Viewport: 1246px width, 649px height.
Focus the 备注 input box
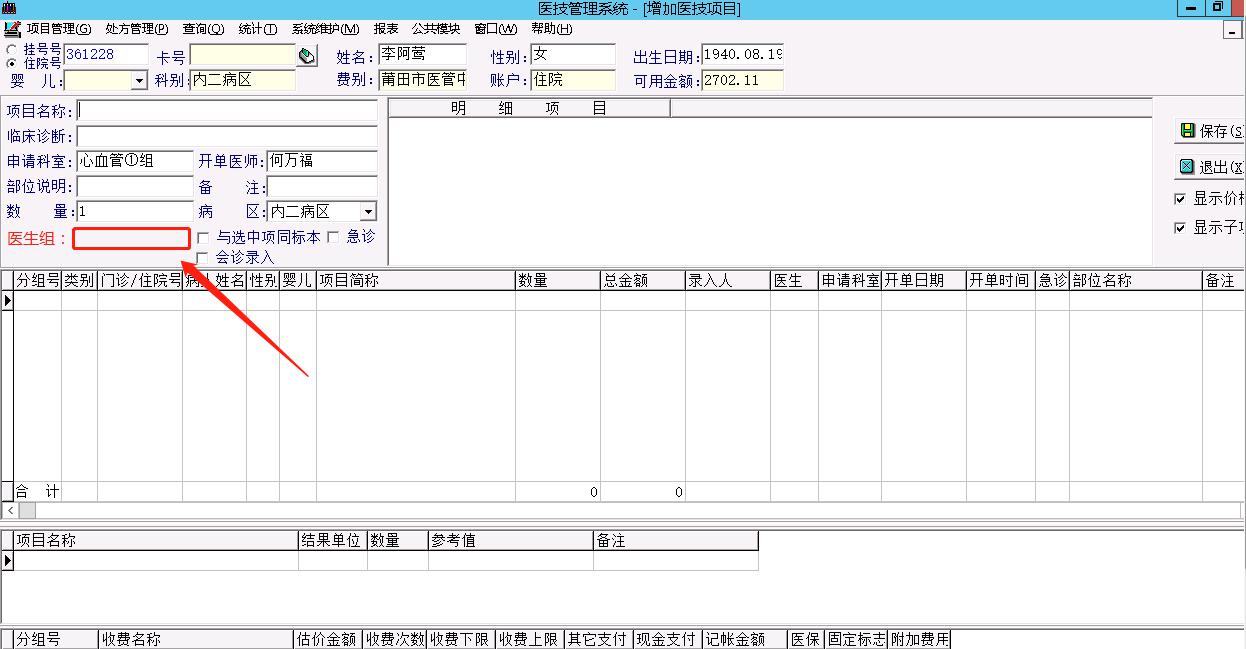(322, 187)
